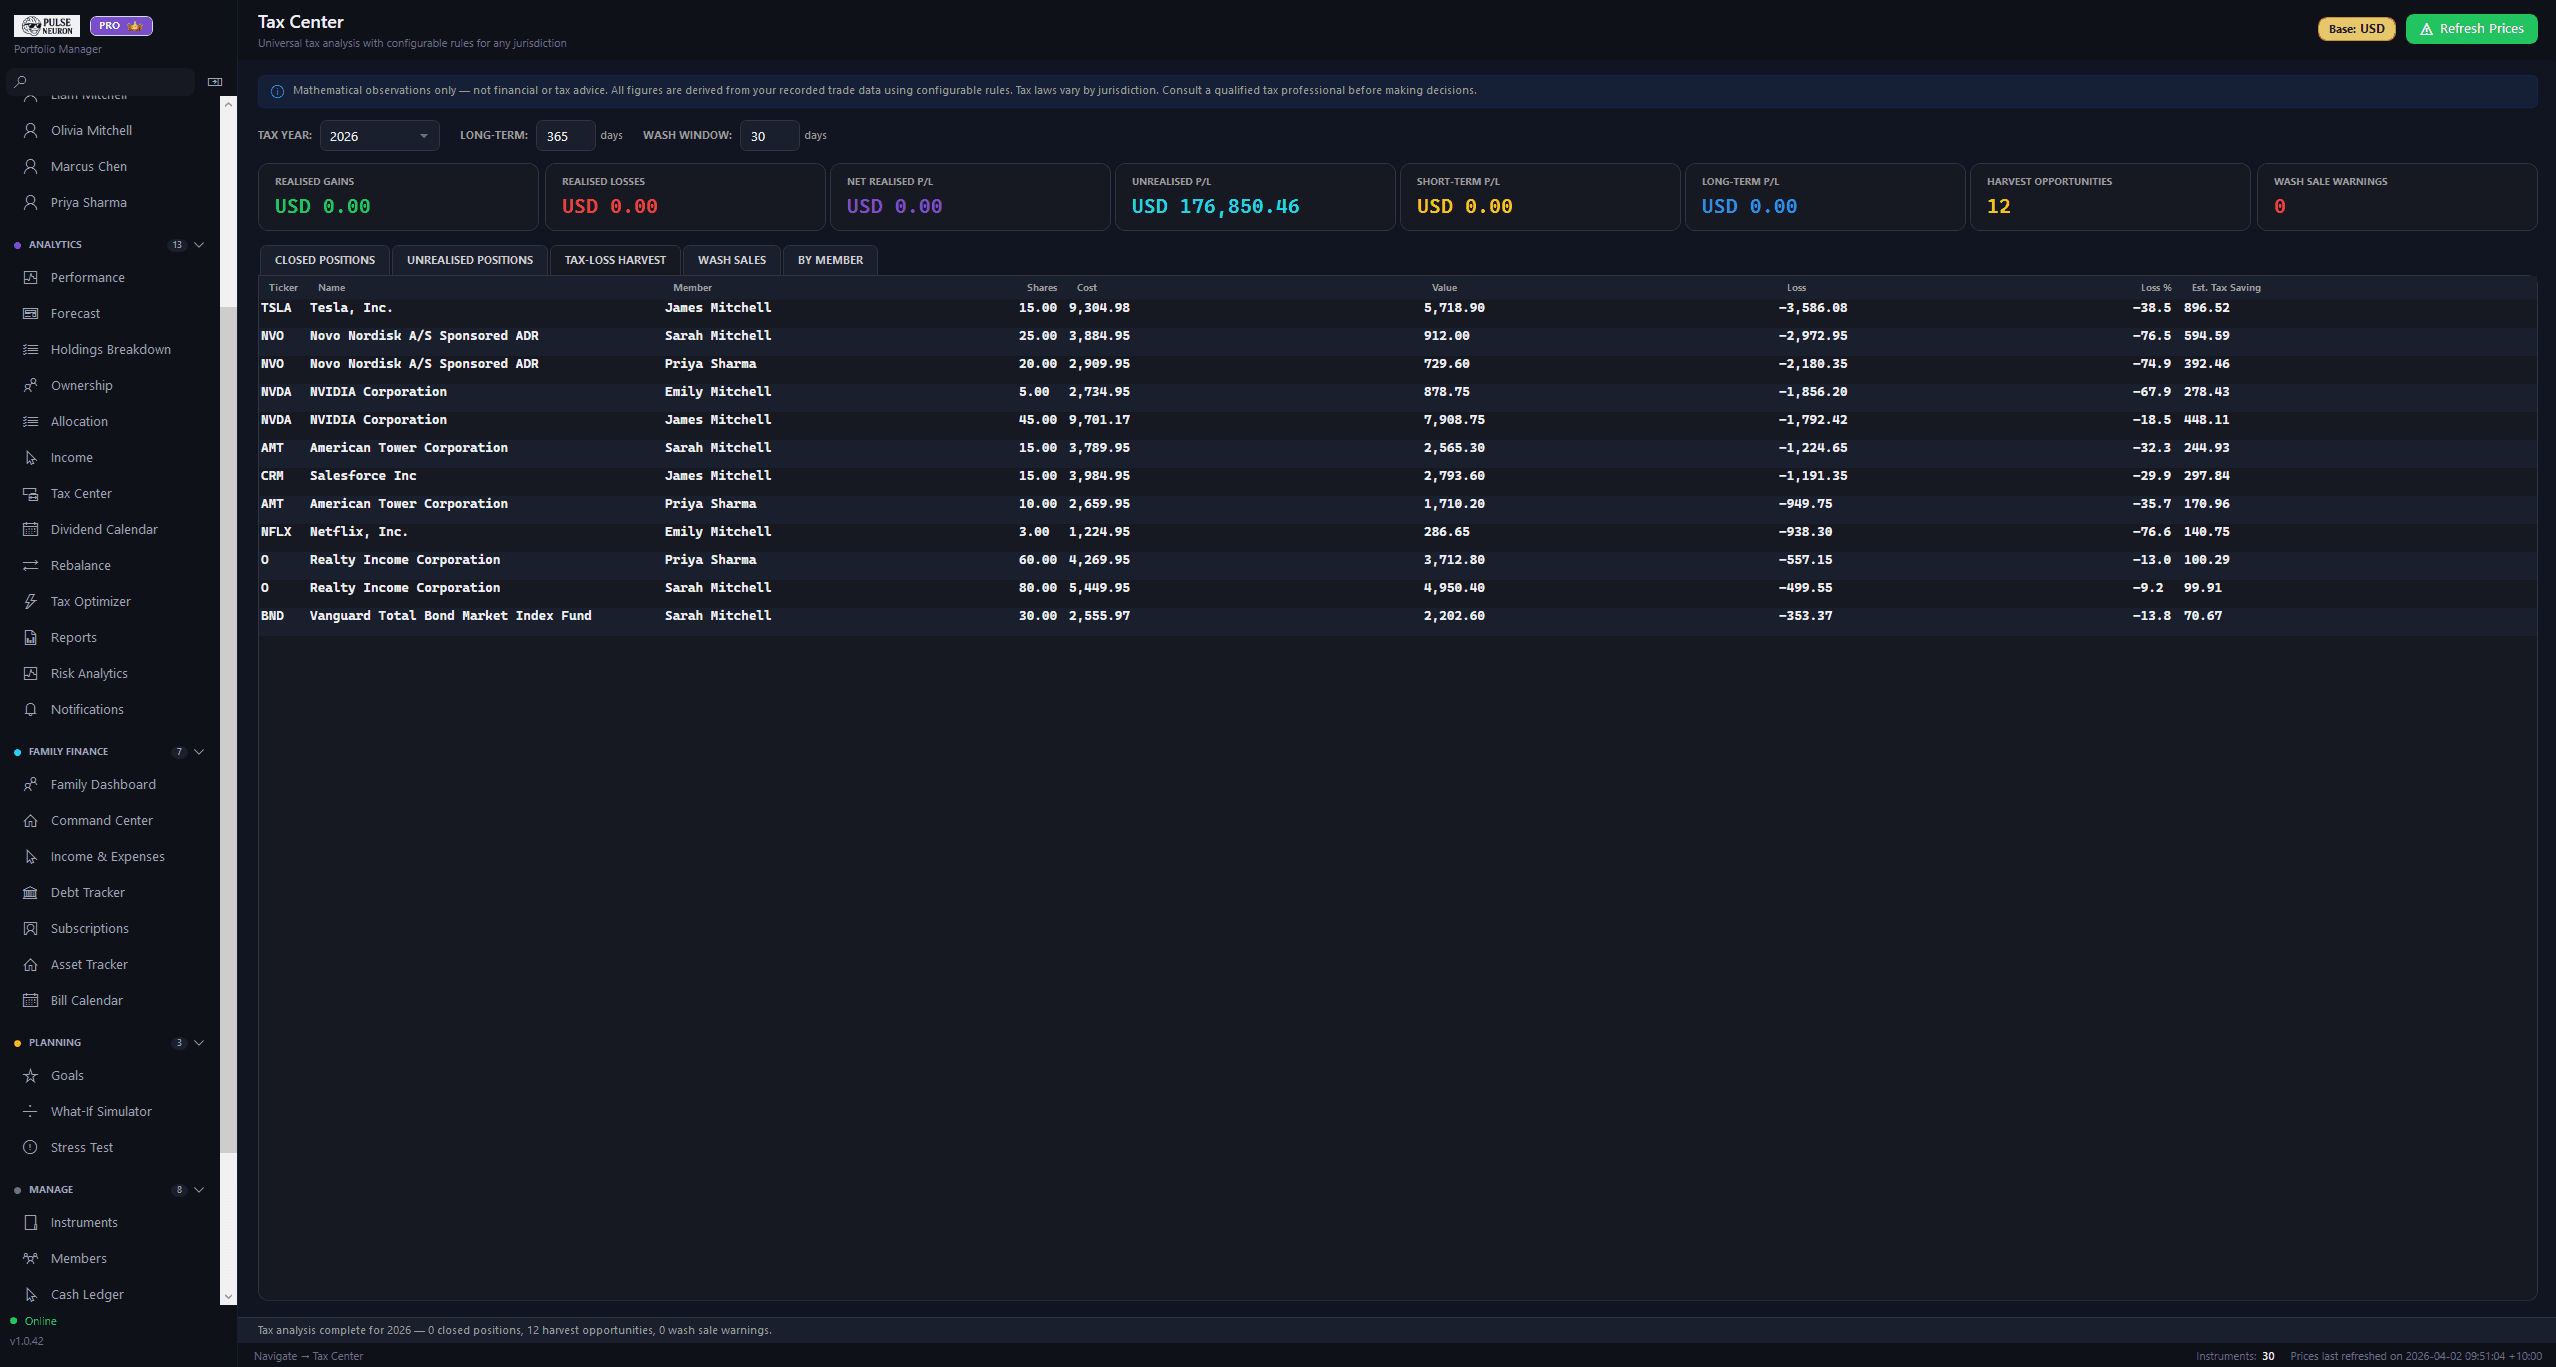This screenshot has width=2556, height=1367.
Task: Click the Notifications bell icon
Action: point(31,709)
